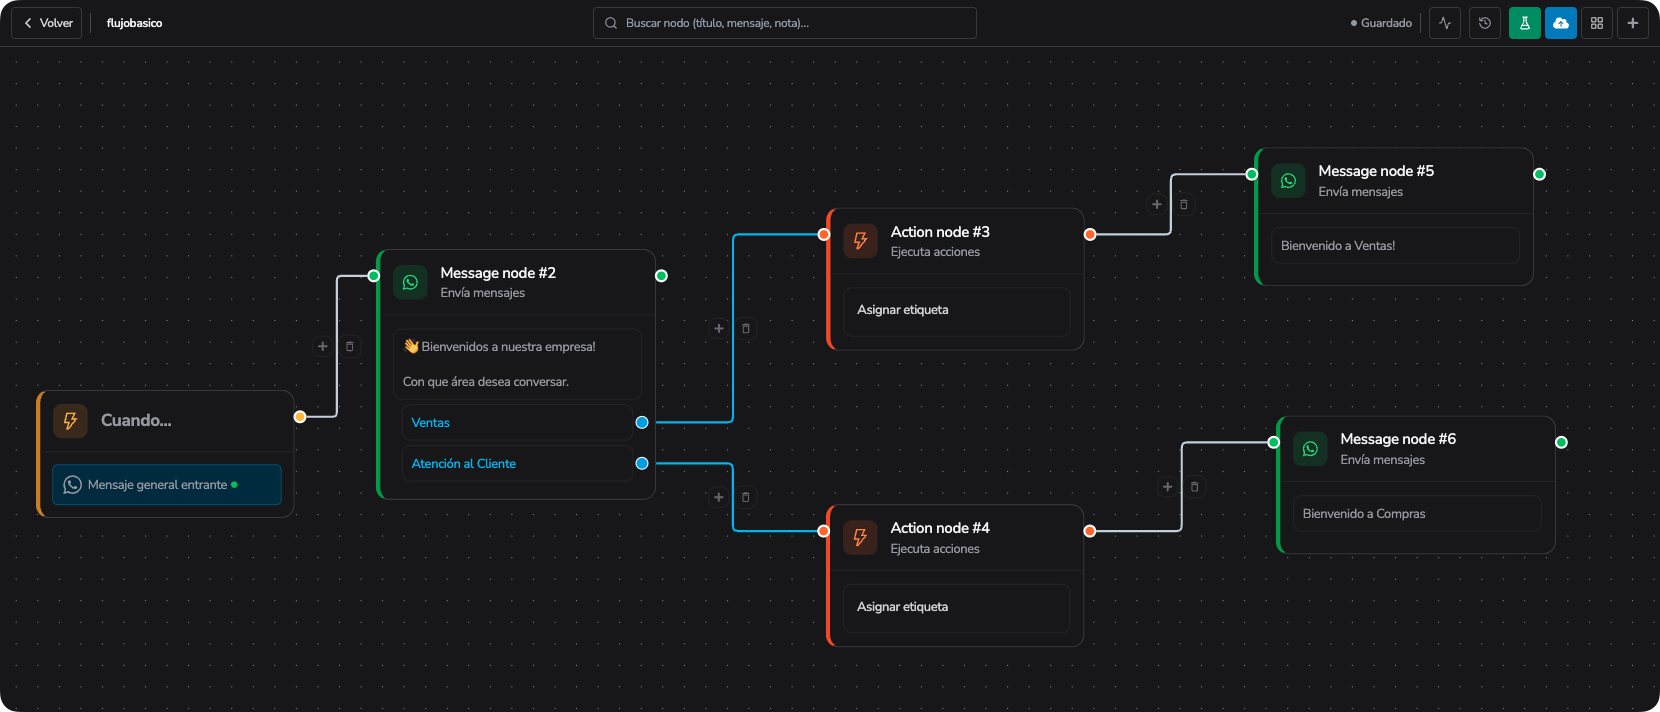Select the Action node #3 title
1660x712 pixels.
[940, 232]
